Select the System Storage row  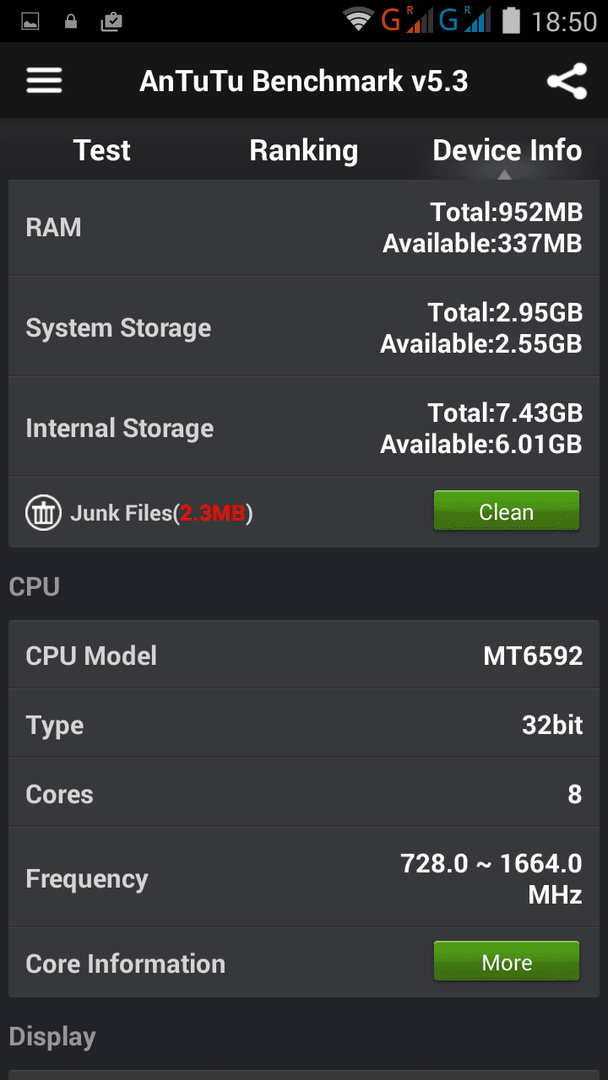coord(304,327)
